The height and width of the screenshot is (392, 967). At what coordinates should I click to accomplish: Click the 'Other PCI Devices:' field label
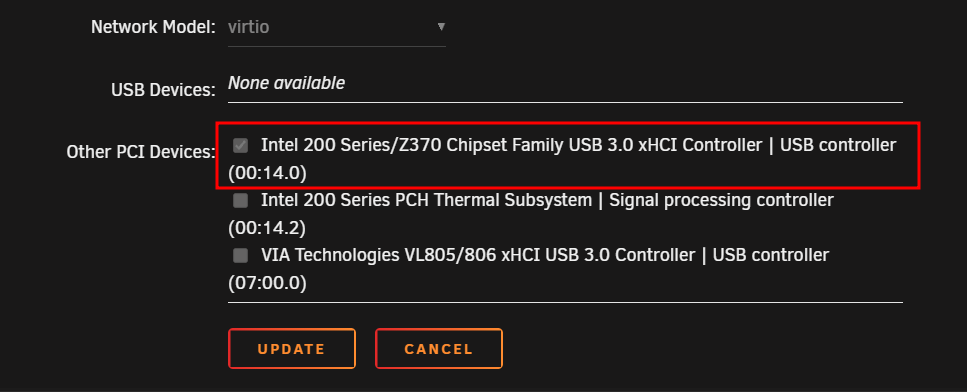(x=141, y=152)
